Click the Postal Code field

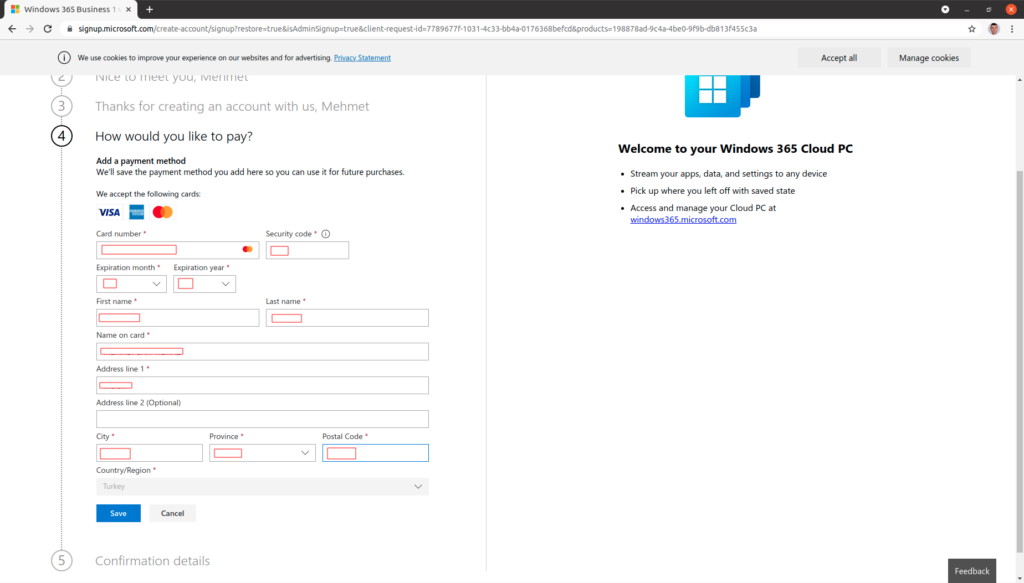376,453
